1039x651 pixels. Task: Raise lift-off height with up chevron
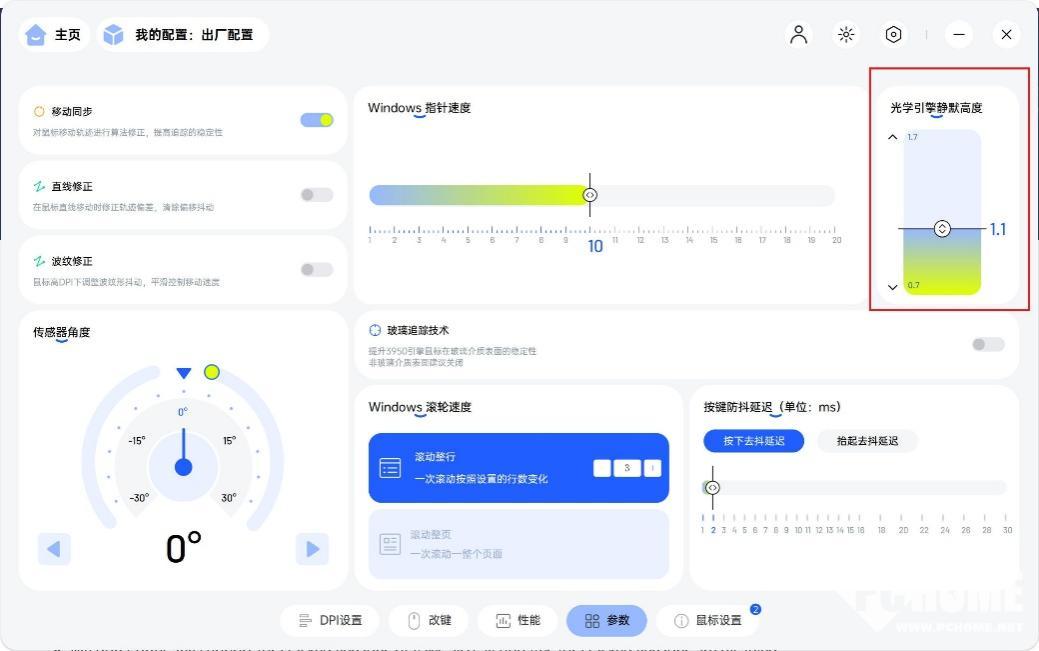pos(893,137)
